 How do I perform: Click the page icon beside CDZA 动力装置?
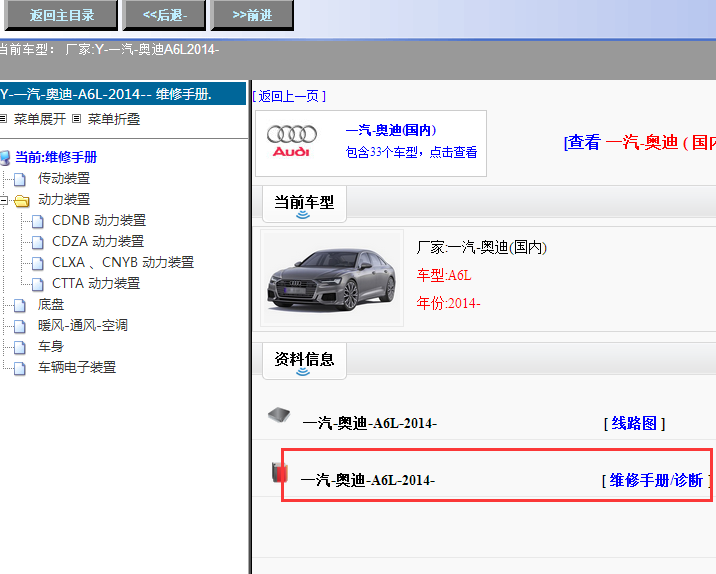pyautogui.click(x=38, y=242)
